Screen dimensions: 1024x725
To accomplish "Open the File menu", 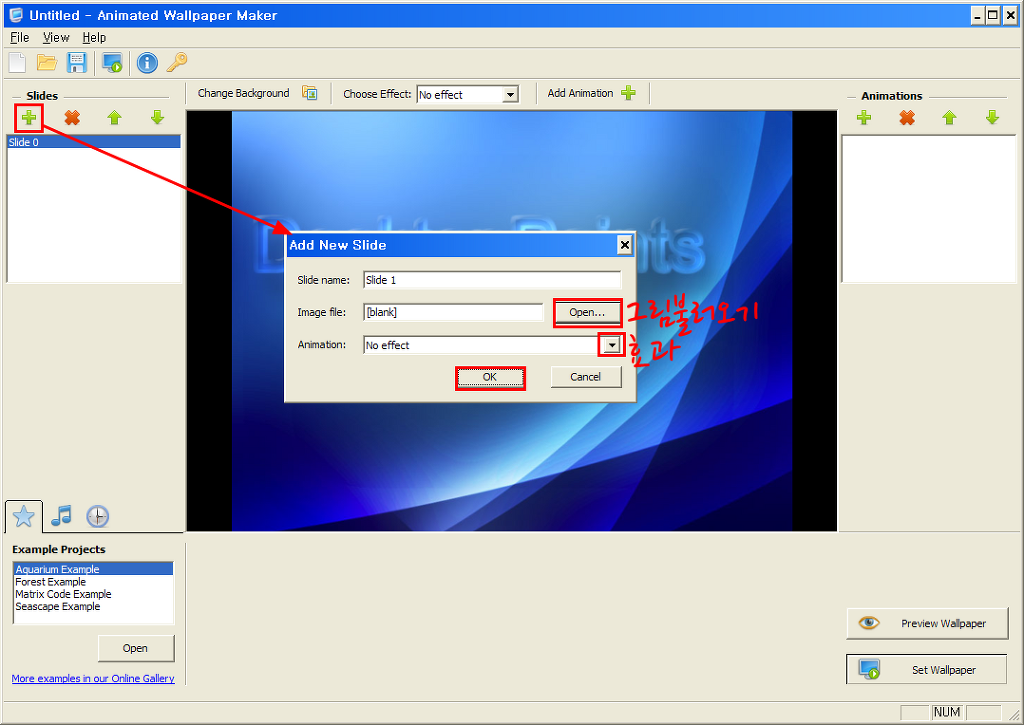I will [x=20, y=37].
